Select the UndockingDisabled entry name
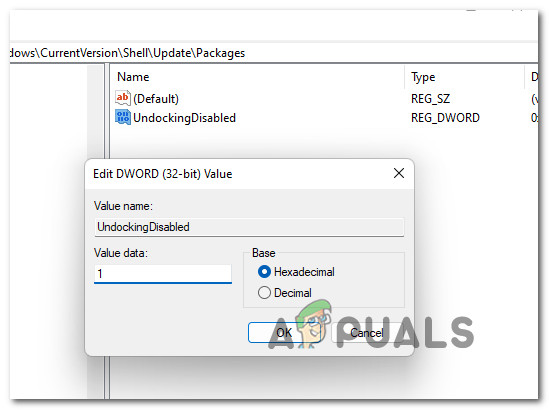 pyautogui.click(x=184, y=118)
